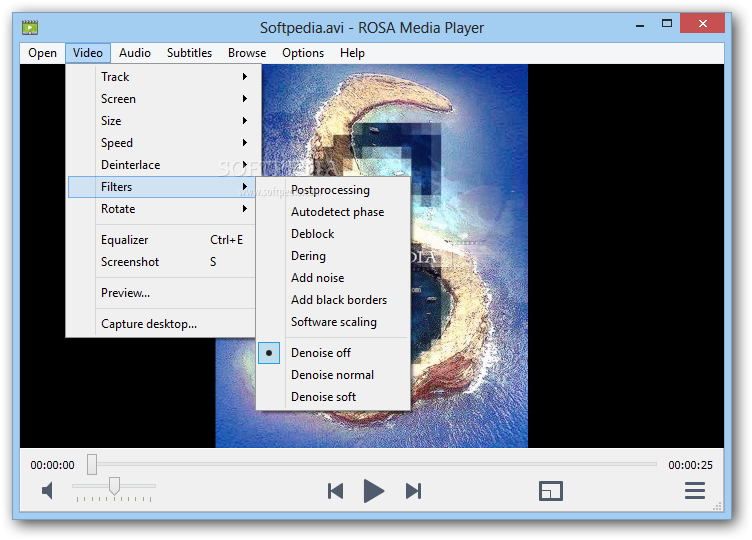Viewport: 752px width, 540px height.
Task: Choose Denoise soft filter
Action: pos(334,397)
